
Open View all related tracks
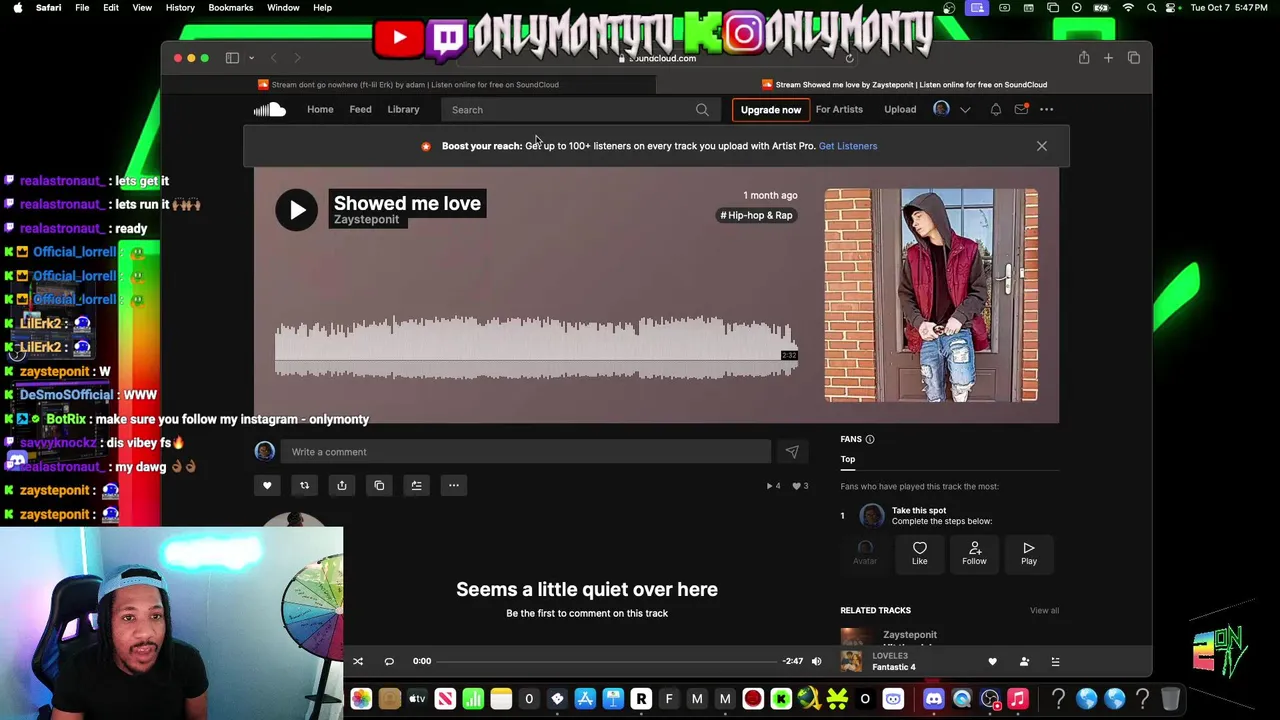coord(1044,610)
